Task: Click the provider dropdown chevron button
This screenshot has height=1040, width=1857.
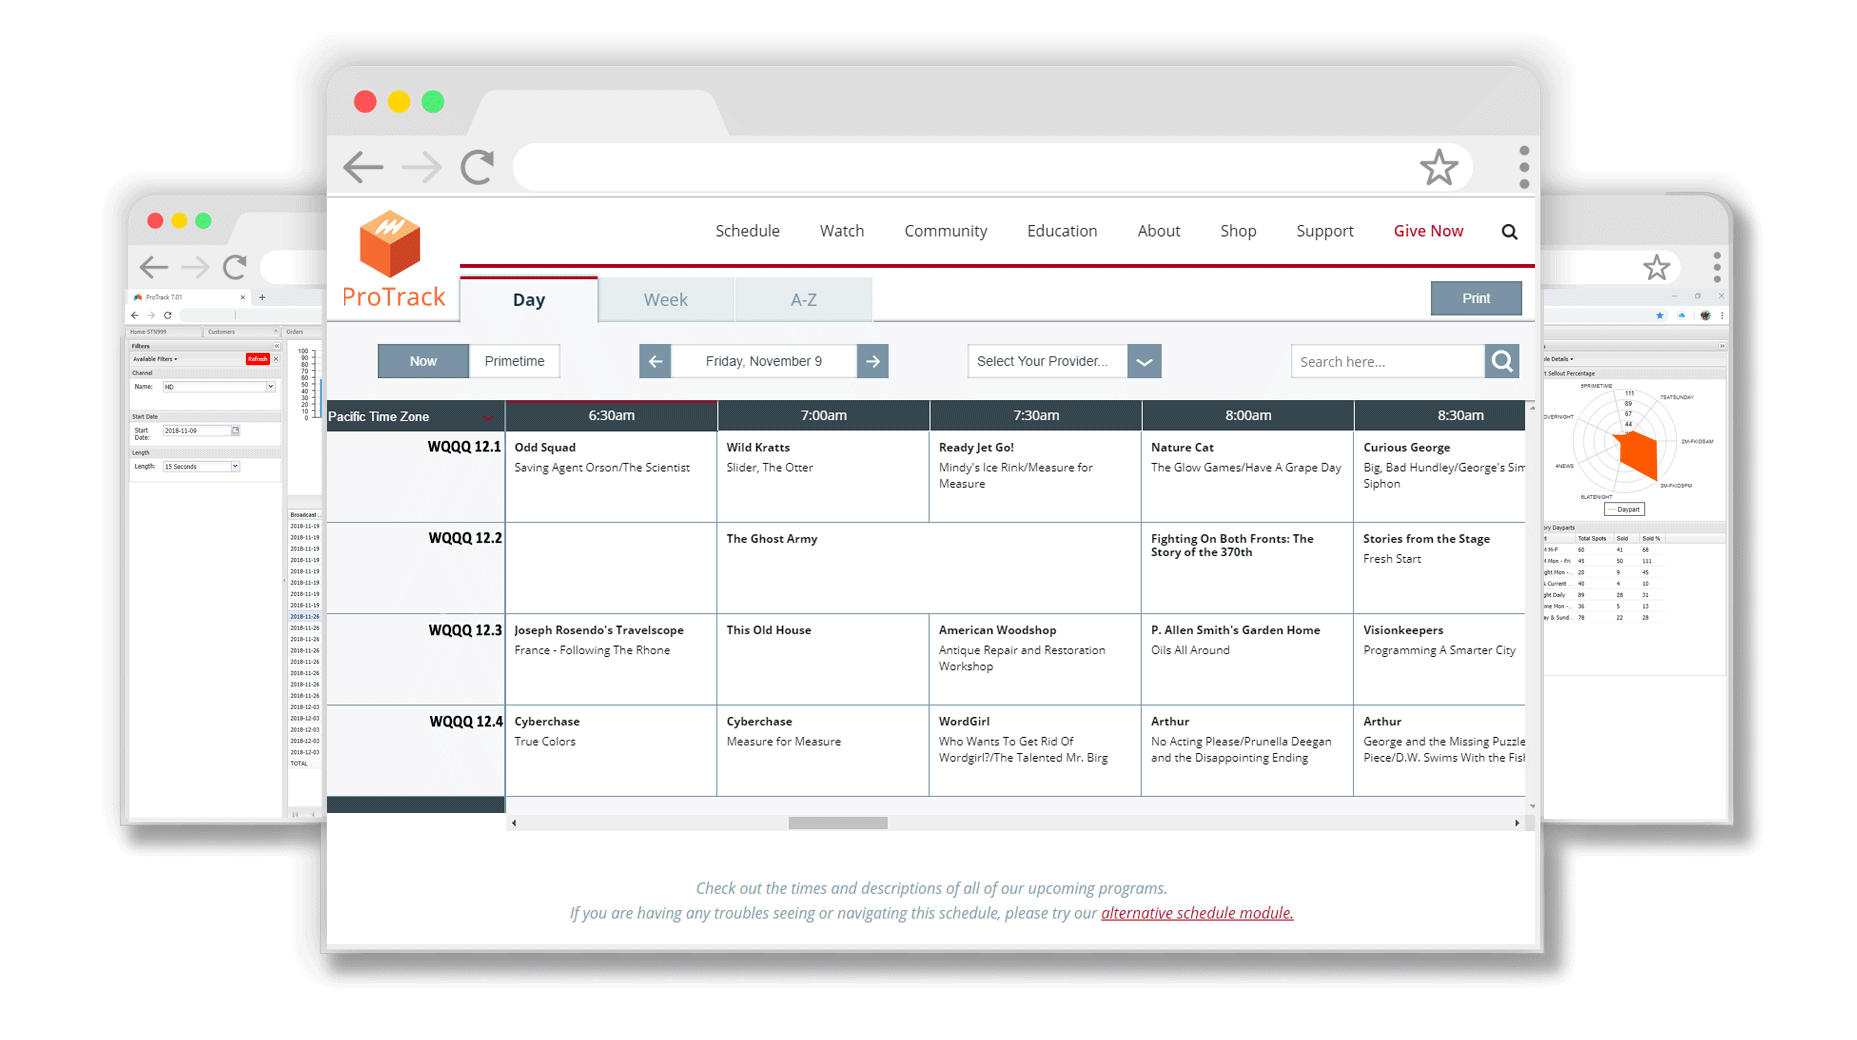Action: pyautogui.click(x=1144, y=361)
